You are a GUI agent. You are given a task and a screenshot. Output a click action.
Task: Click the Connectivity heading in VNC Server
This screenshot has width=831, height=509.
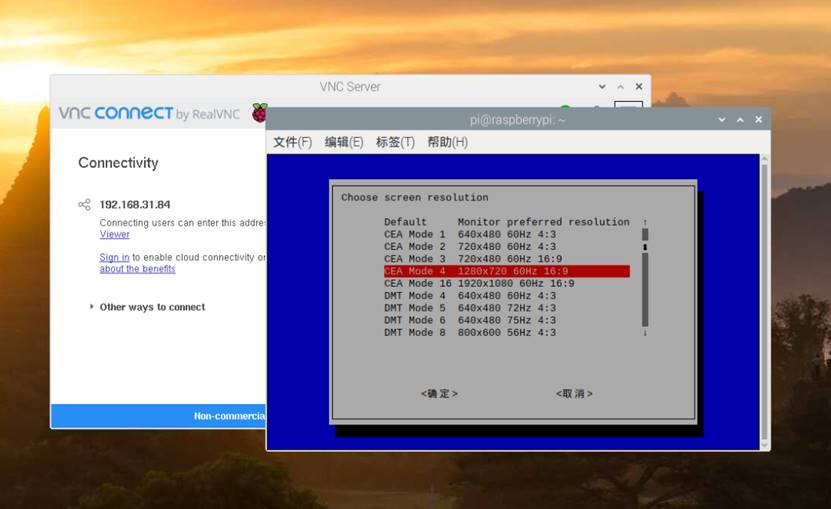[x=118, y=163]
